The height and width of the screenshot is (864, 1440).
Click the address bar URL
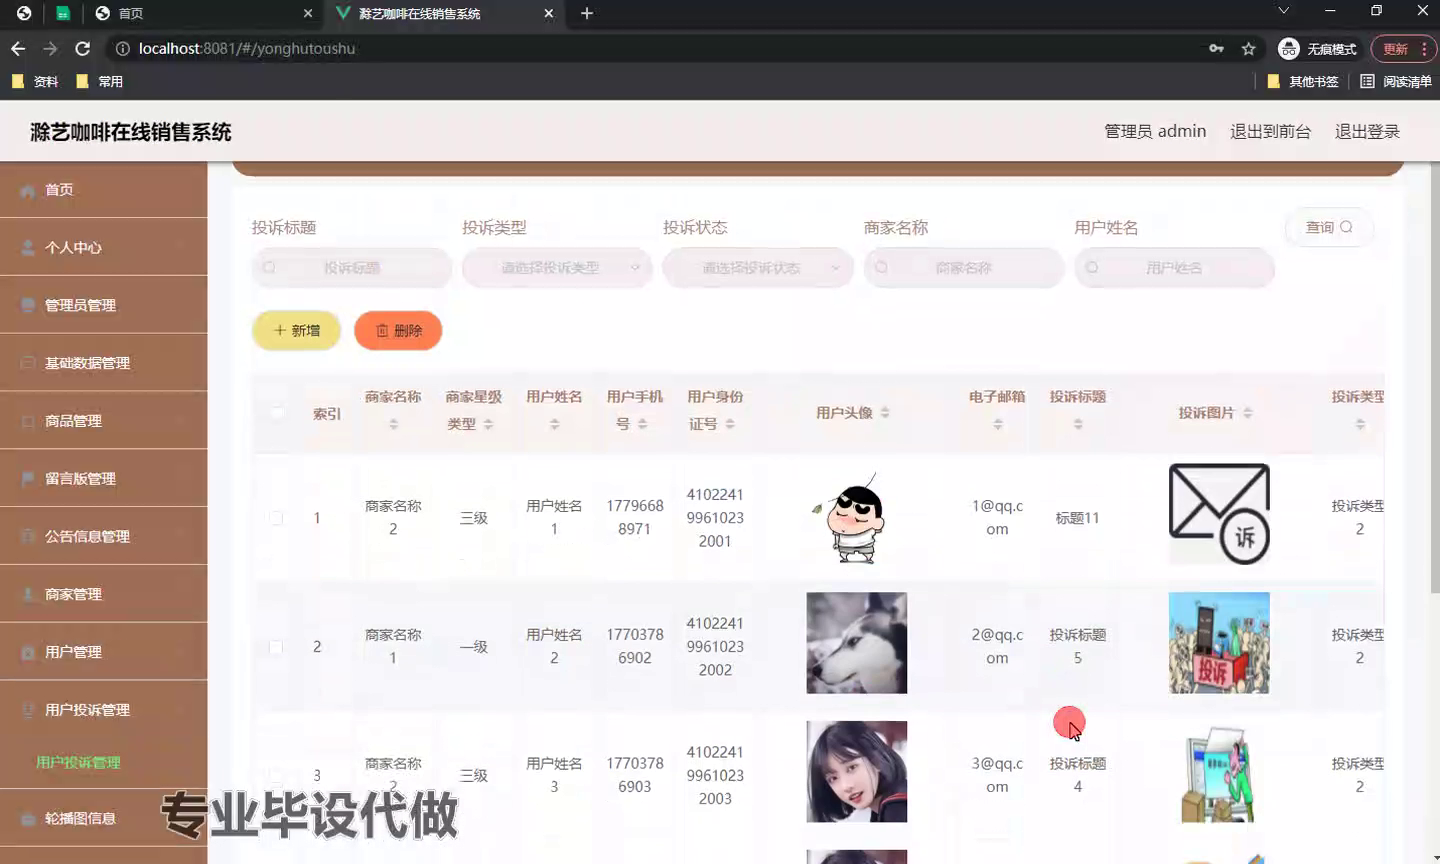[247, 48]
